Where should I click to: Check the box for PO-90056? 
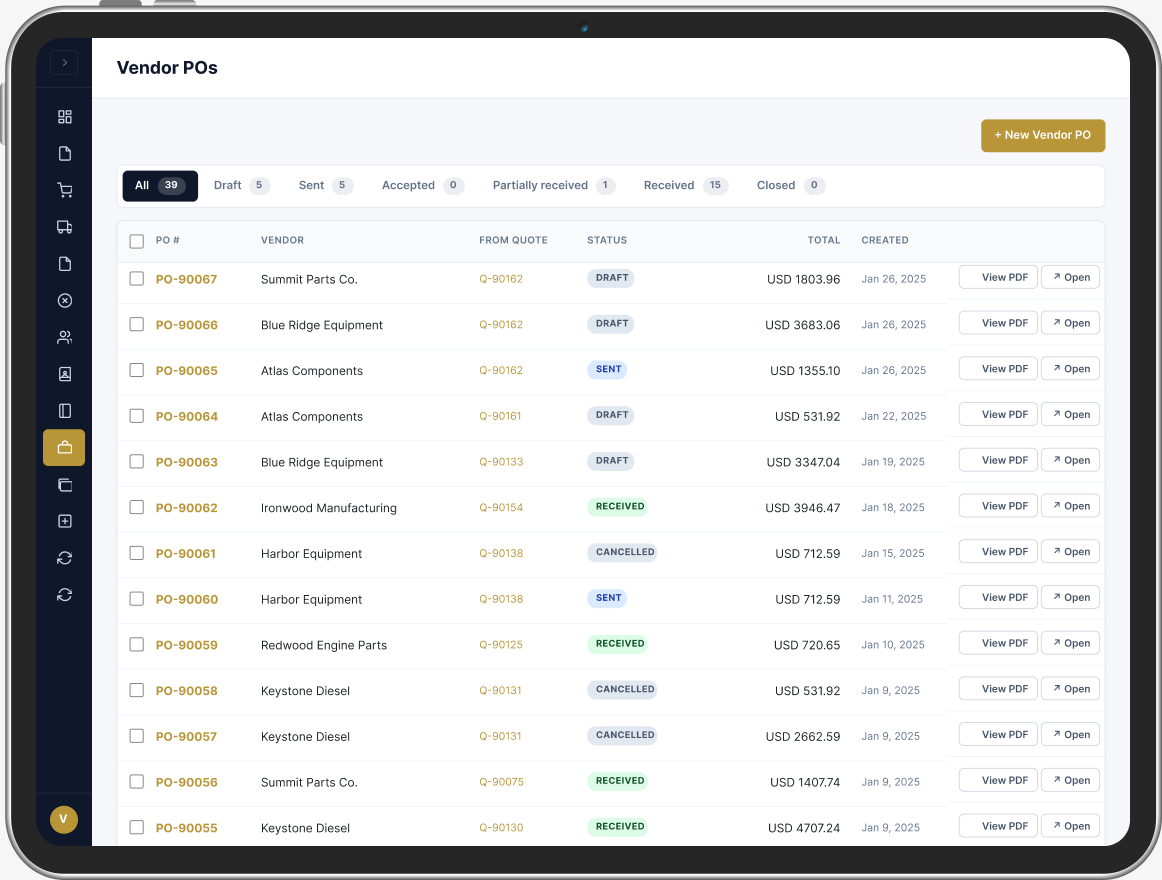(136, 781)
